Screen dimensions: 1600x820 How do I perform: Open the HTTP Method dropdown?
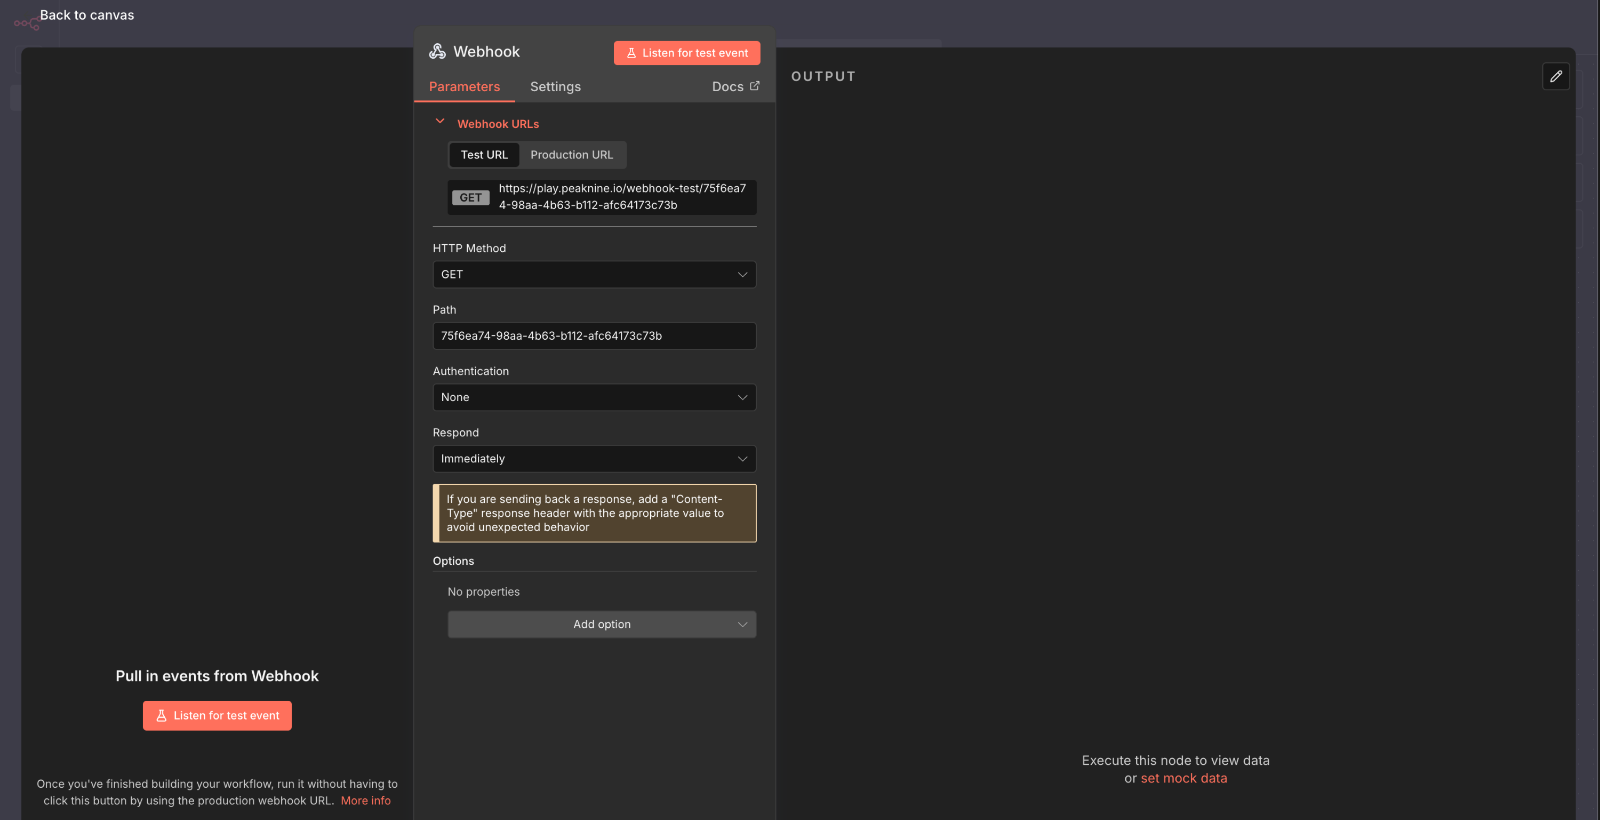point(594,275)
